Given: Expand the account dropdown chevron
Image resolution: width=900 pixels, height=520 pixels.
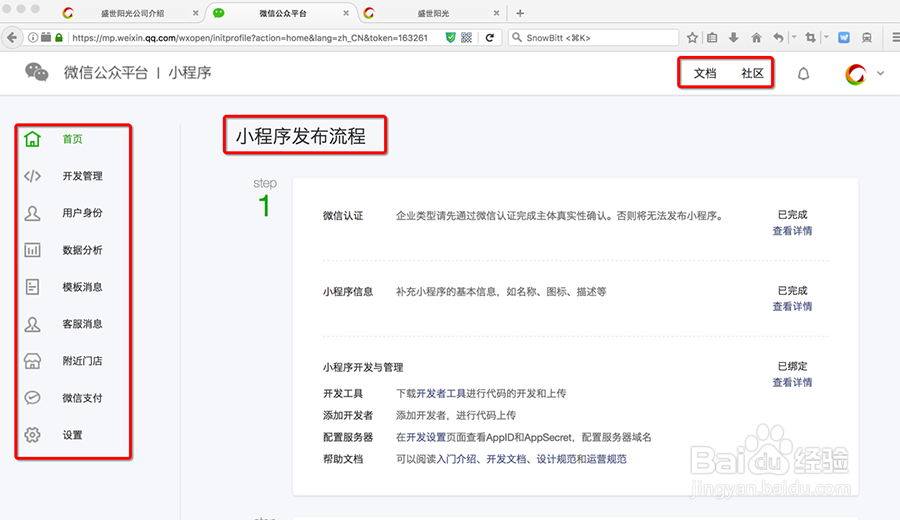Looking at the screenshot, I should [880, 73].
